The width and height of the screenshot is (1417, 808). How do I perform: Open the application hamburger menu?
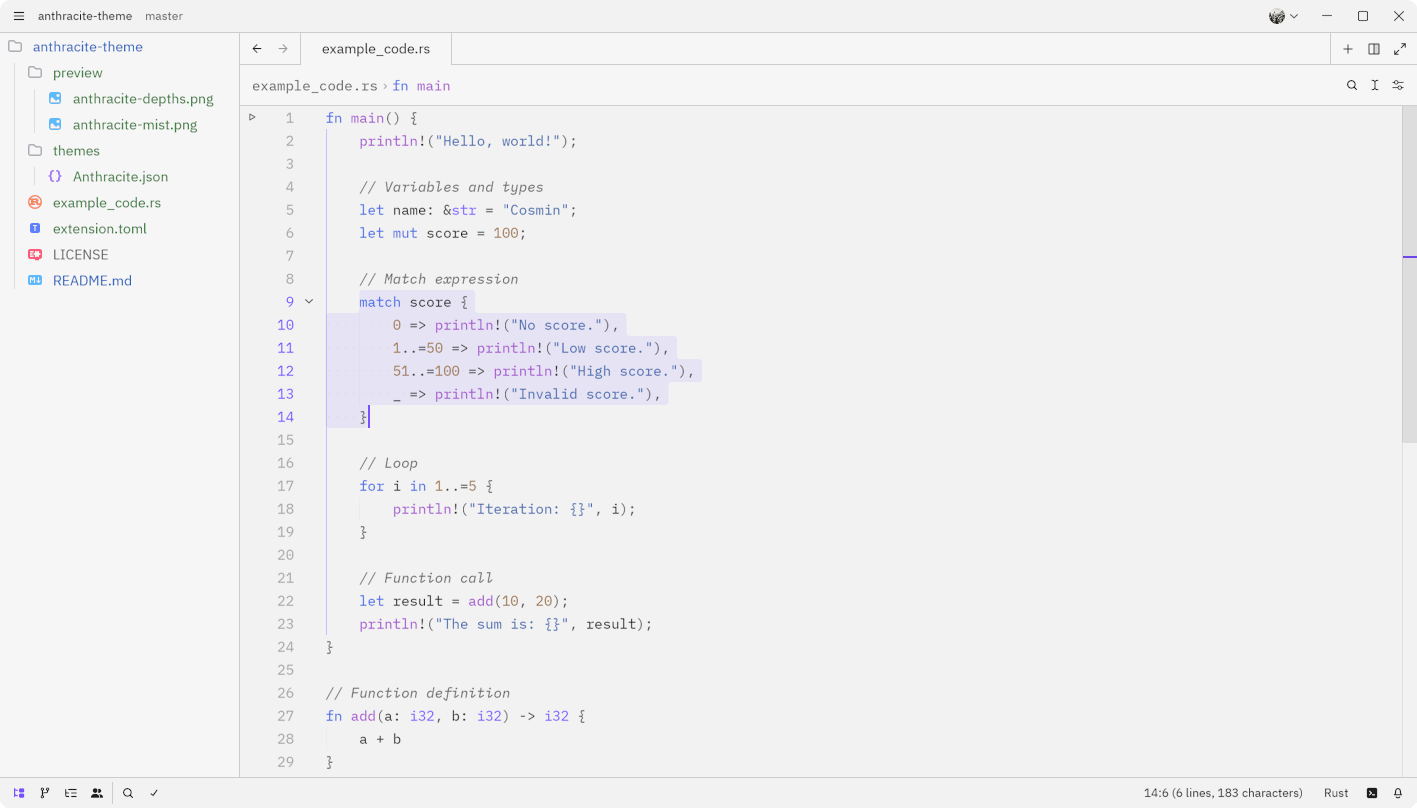(x=18, y=16)
